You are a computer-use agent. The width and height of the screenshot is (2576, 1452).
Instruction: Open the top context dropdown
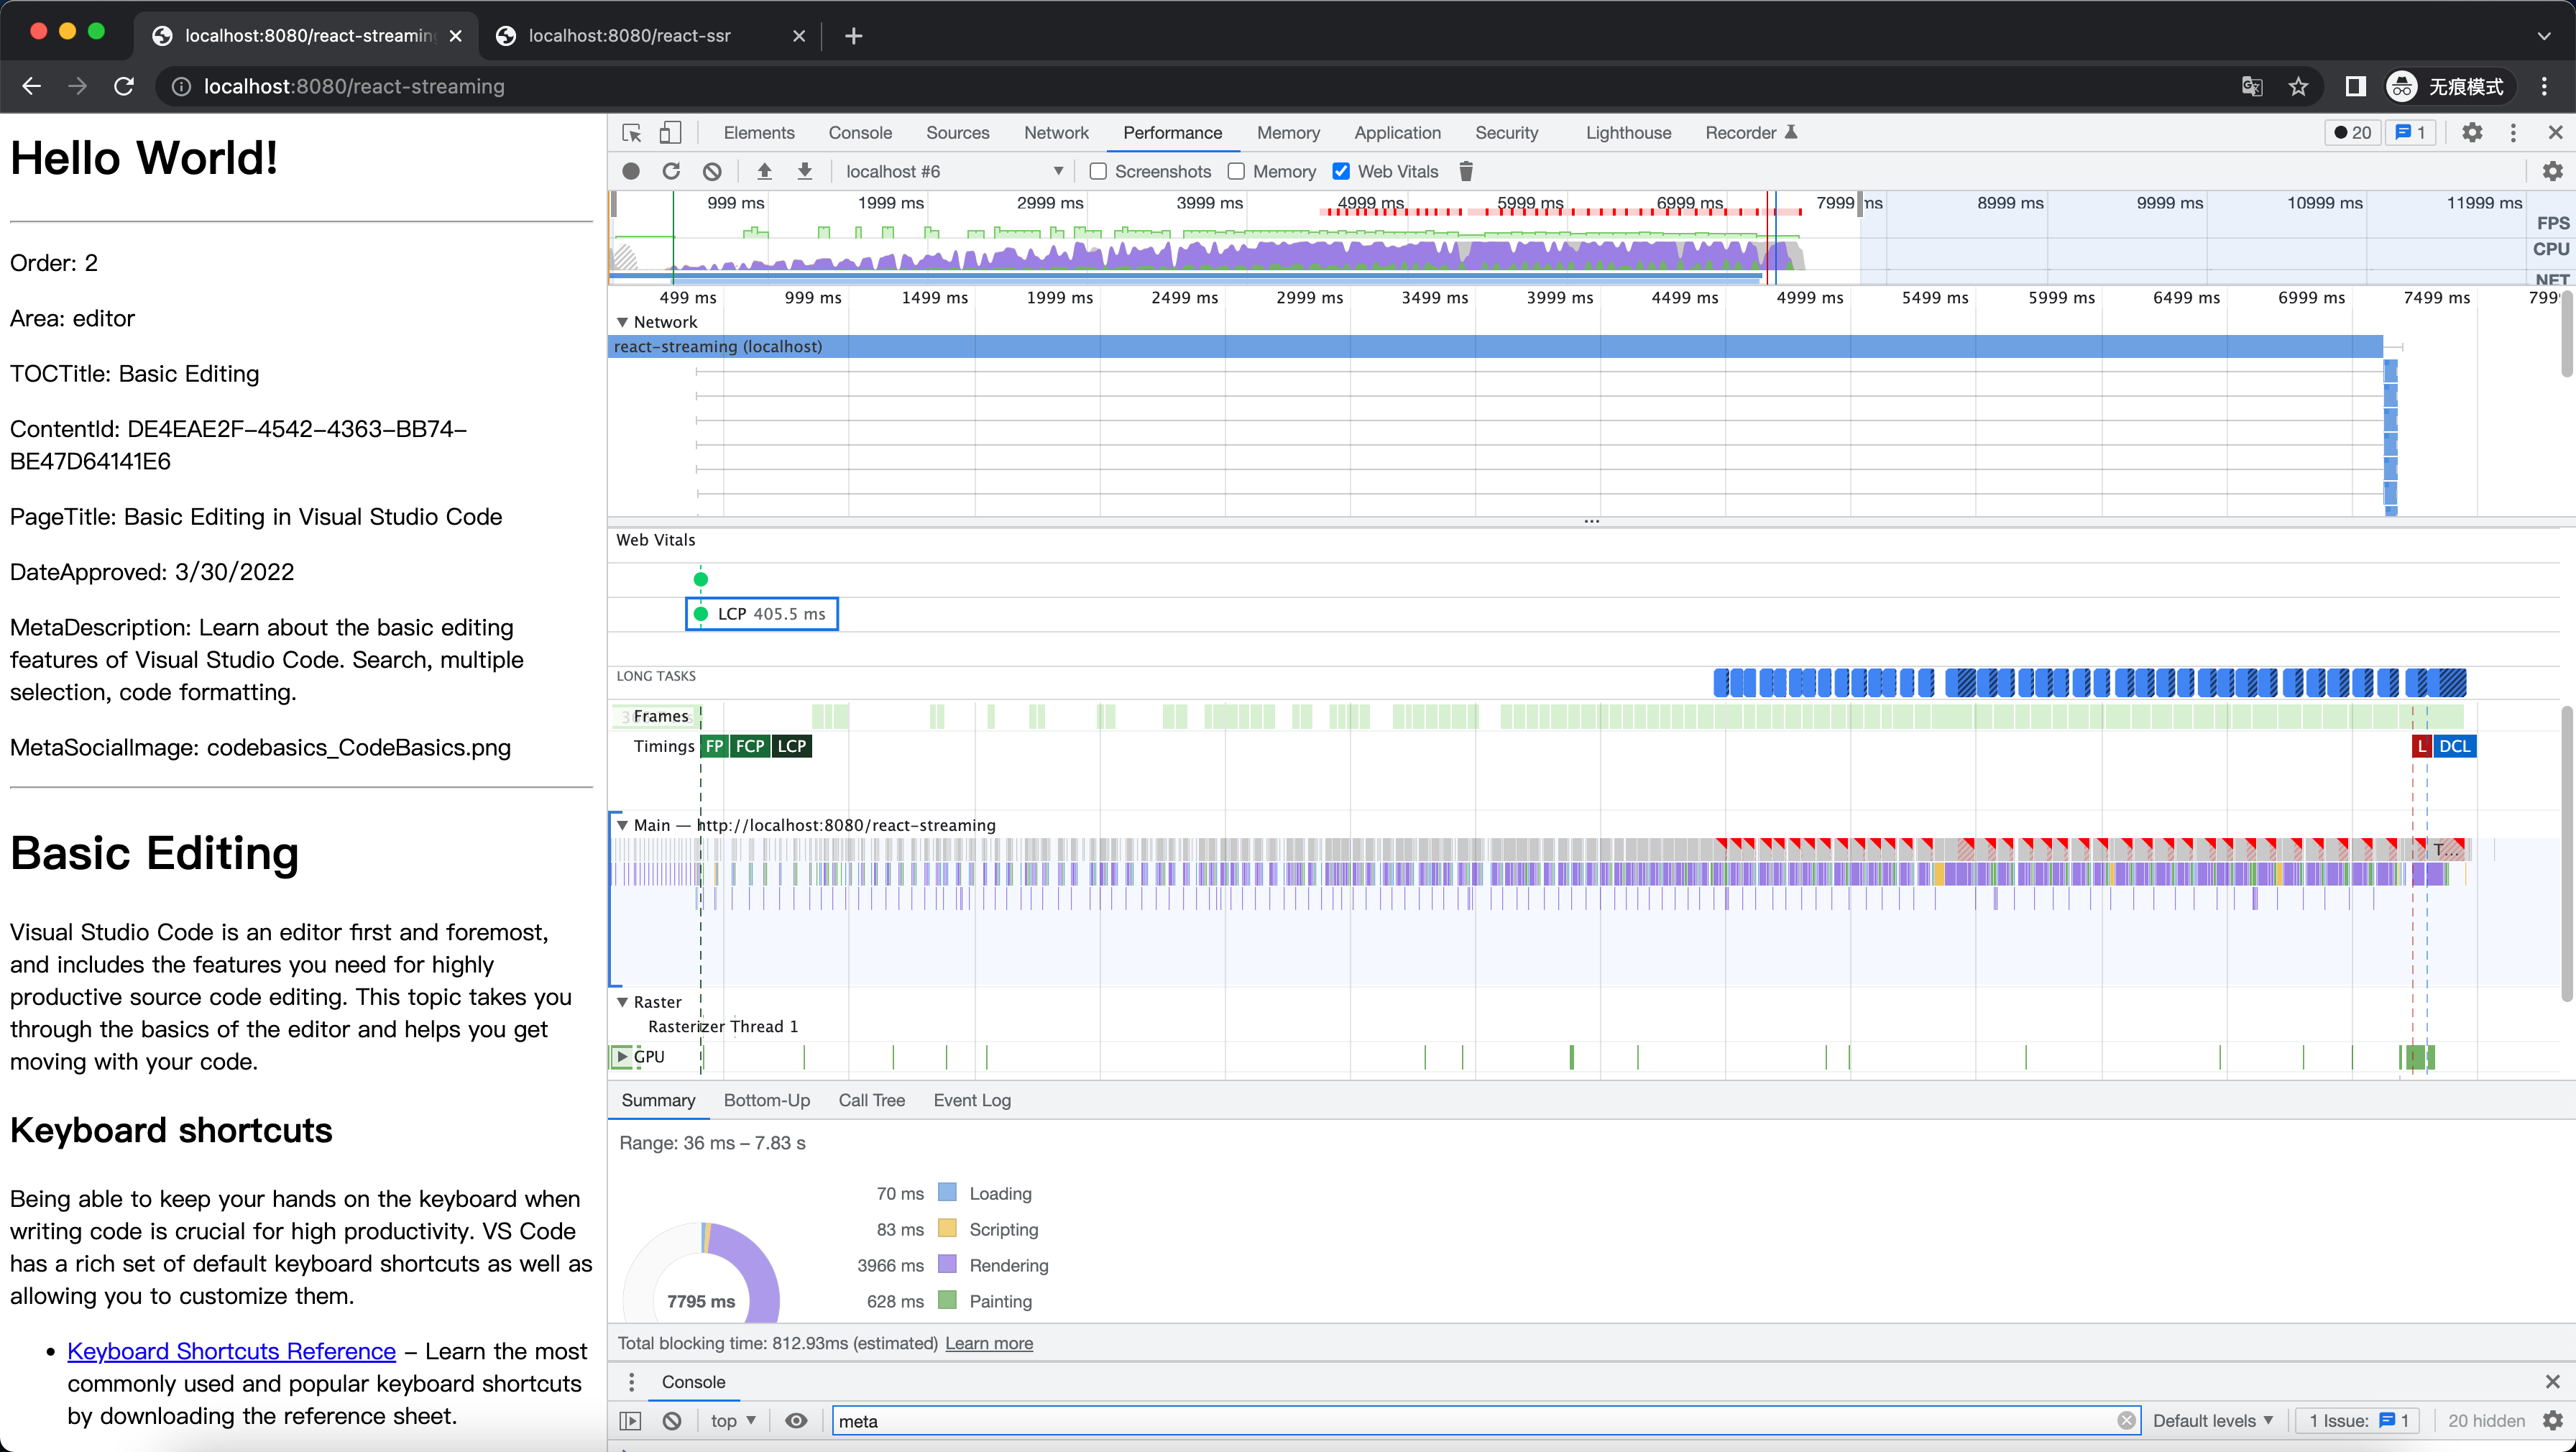click(733, 1420)
